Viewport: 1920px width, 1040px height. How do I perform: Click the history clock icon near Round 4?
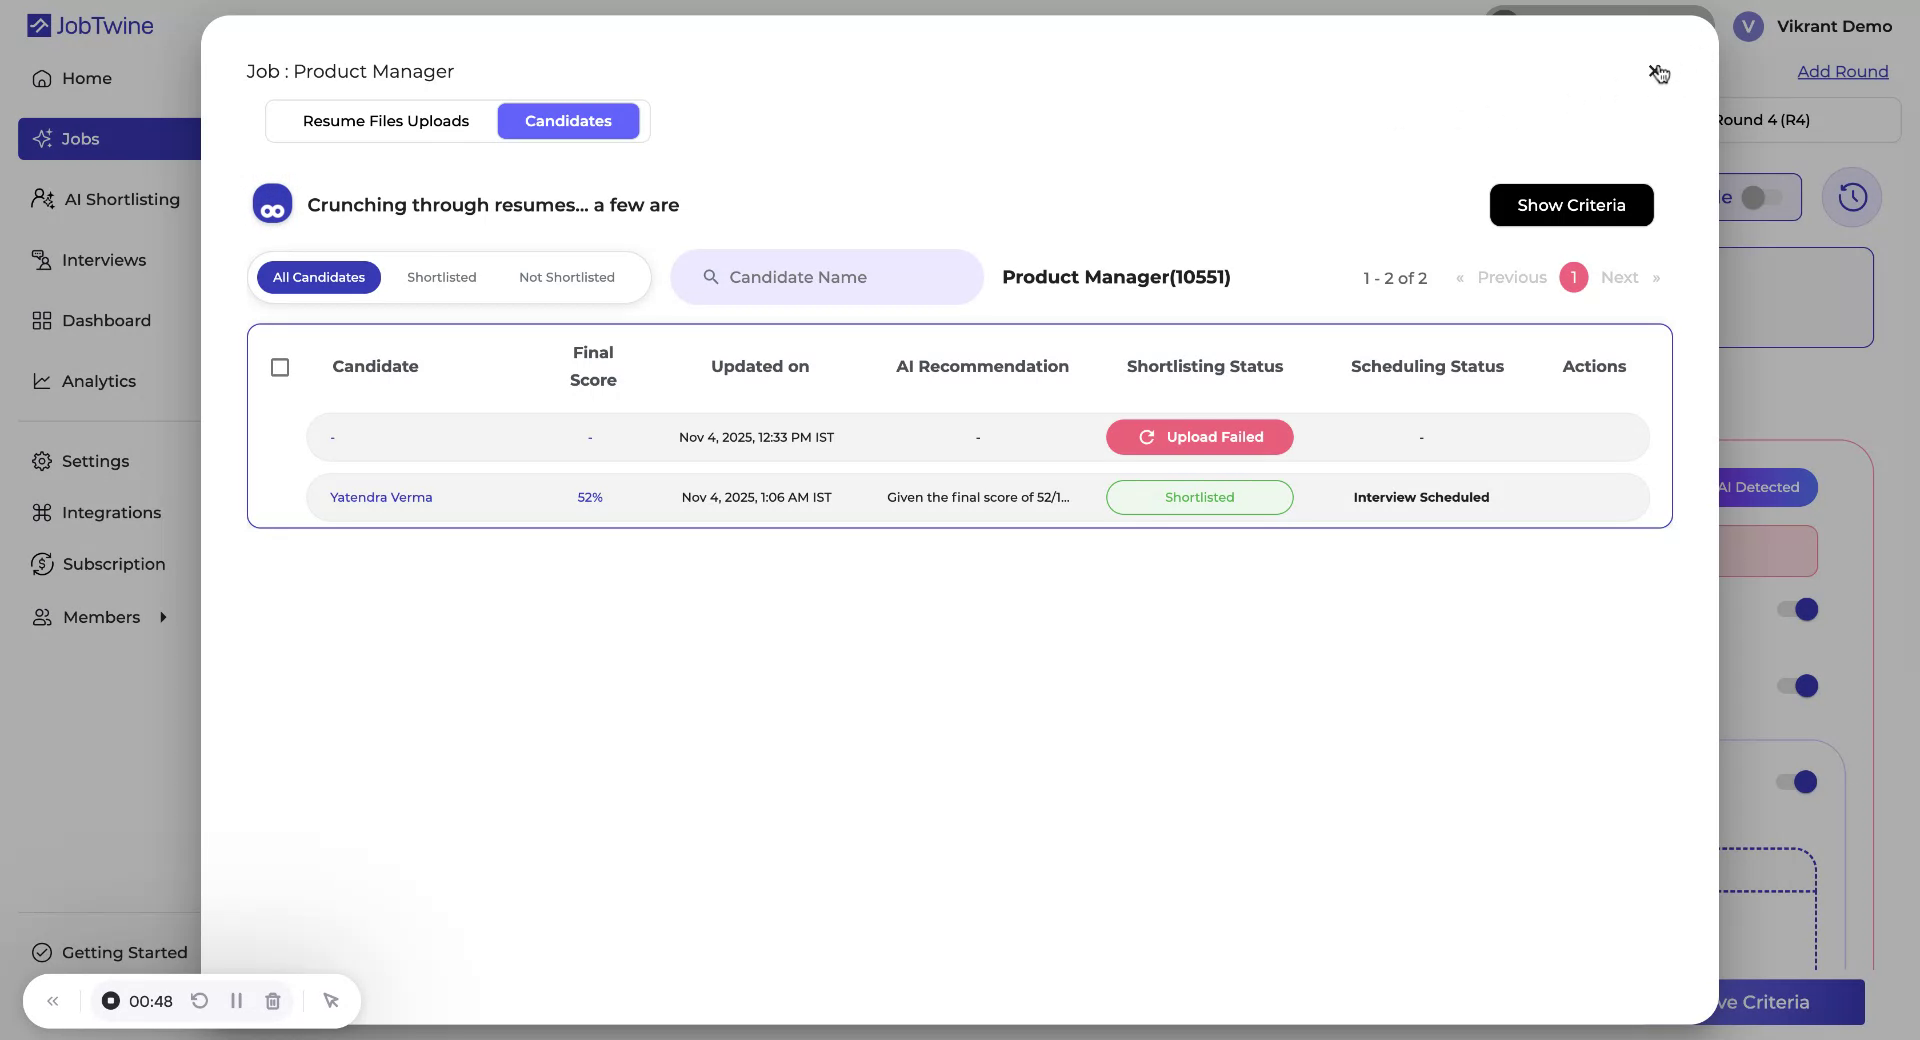click(1852, 197)
